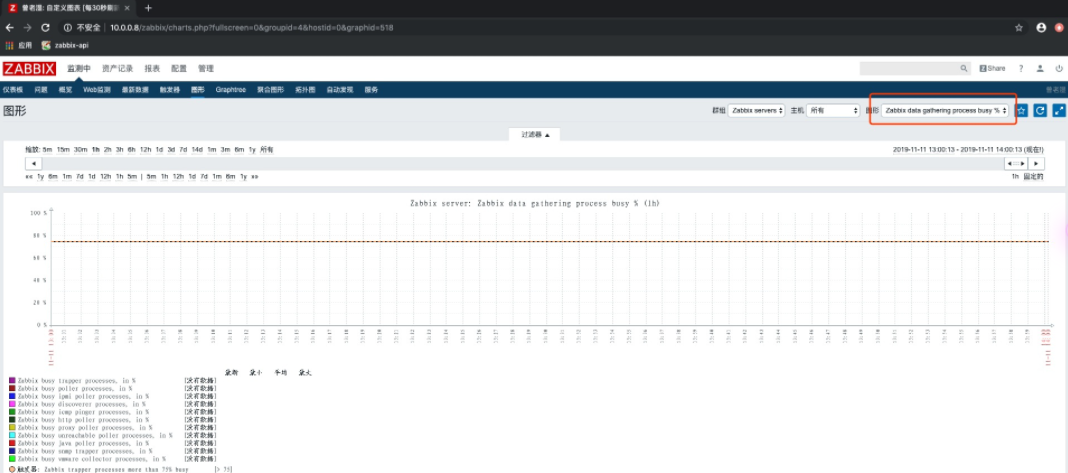Click the ipmi poller processes legend swatch
This screenshot has height=473, width=1068.
pyautogui.click(x=12, y=396)
